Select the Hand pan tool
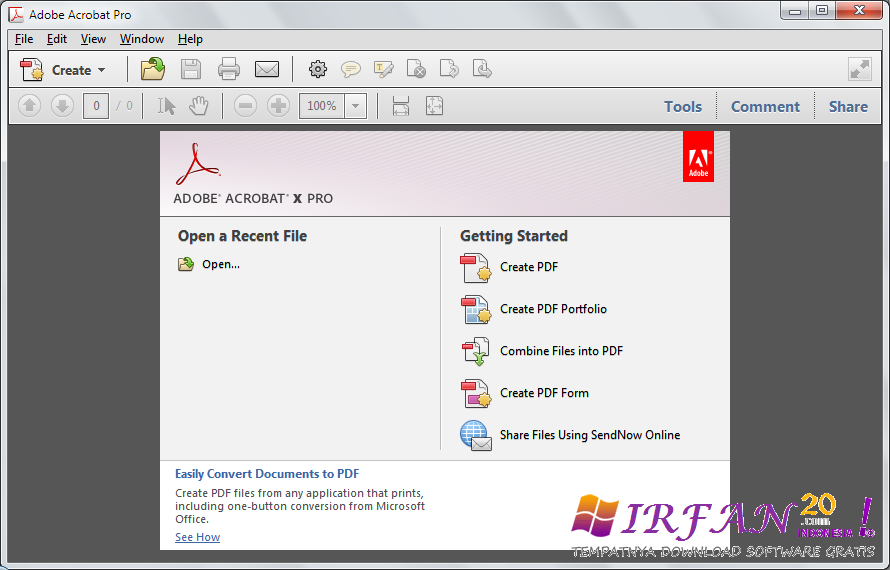This screenshot has width=890, height=570. click(x=199, y=106)
